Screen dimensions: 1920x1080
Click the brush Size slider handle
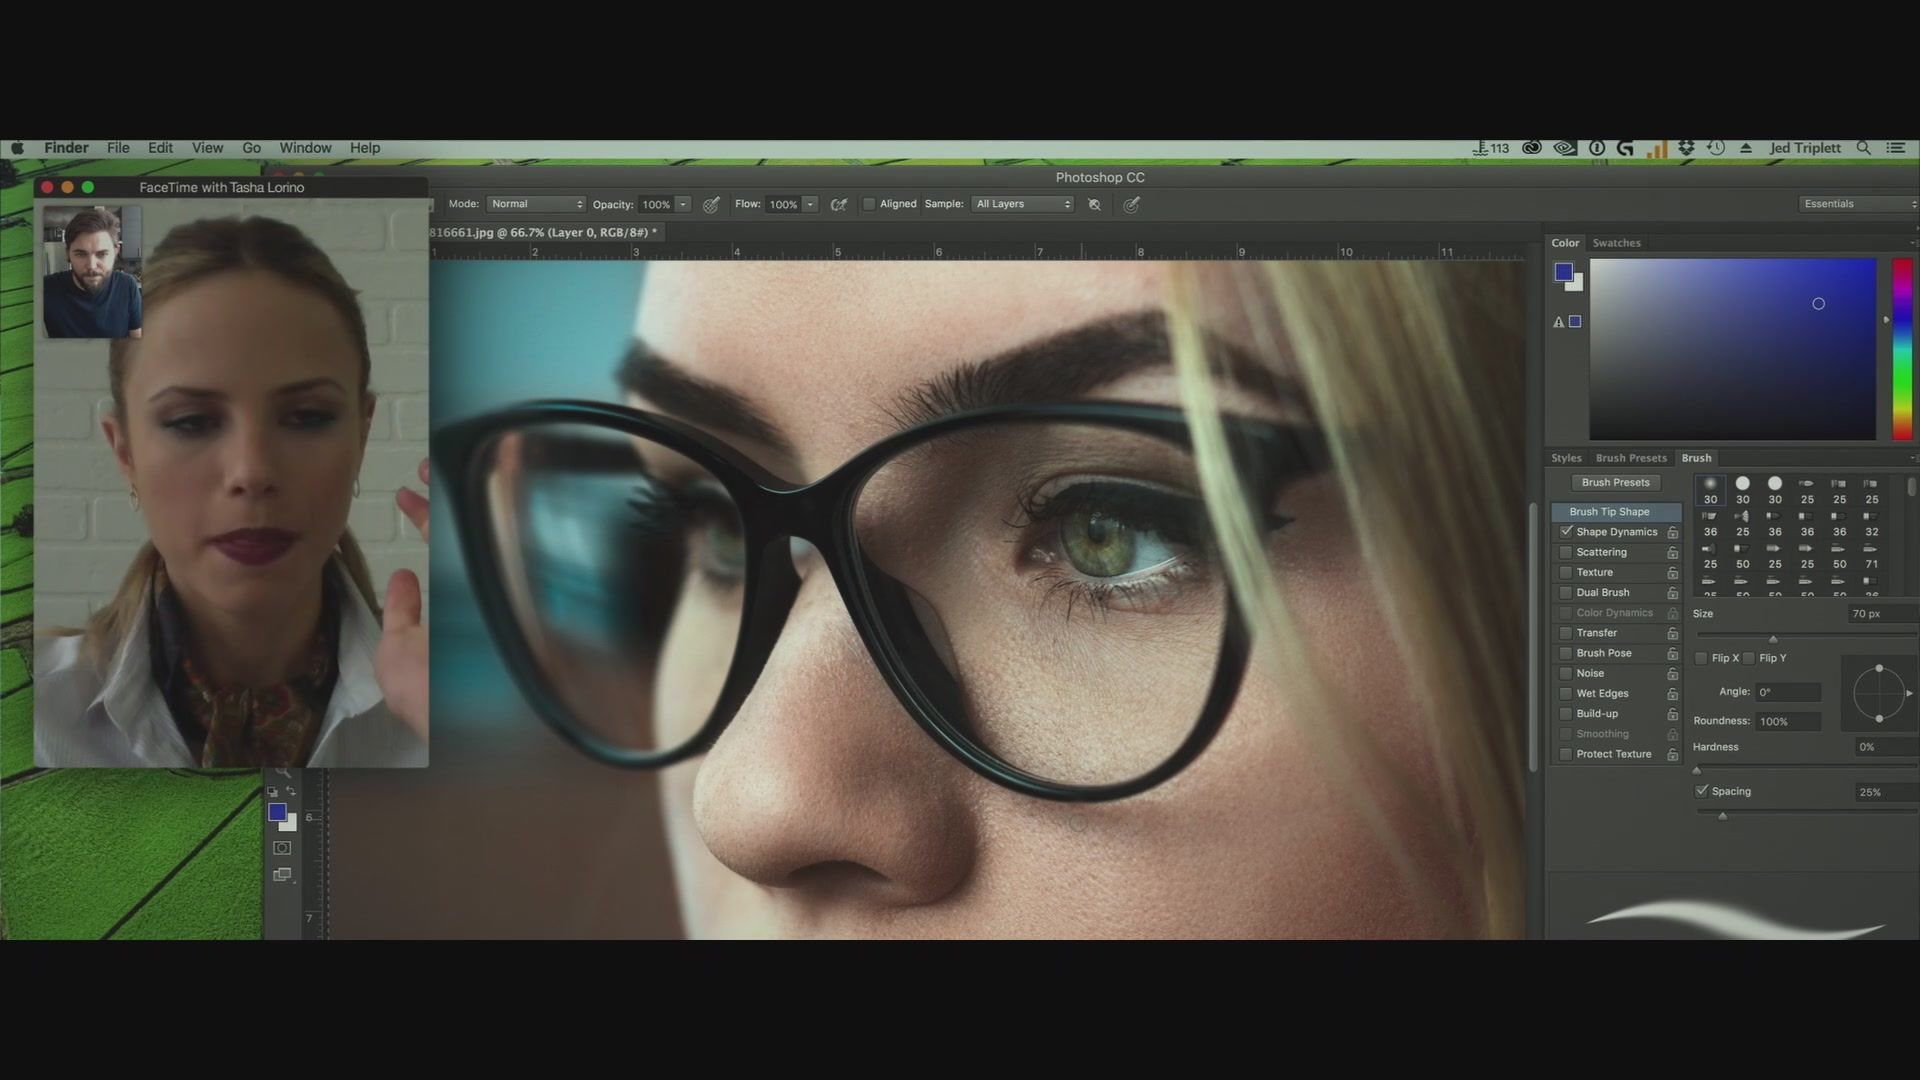pyautogui.click(x=1773, y=639)
